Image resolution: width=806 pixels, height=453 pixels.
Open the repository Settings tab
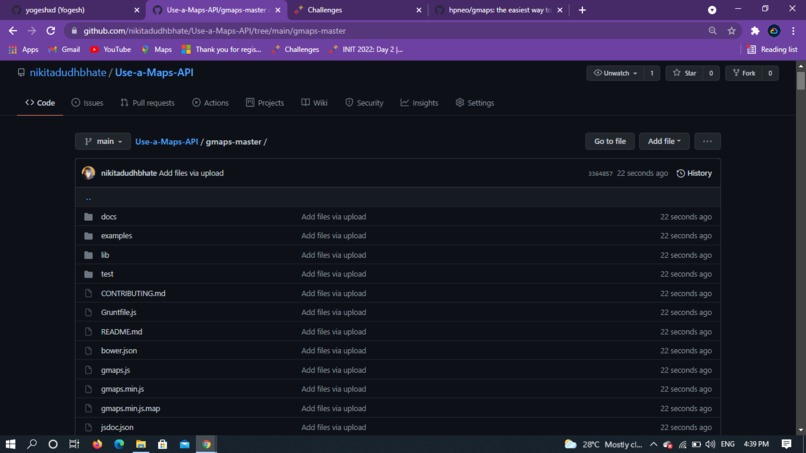pyautogui.click(x=474, y=103)
